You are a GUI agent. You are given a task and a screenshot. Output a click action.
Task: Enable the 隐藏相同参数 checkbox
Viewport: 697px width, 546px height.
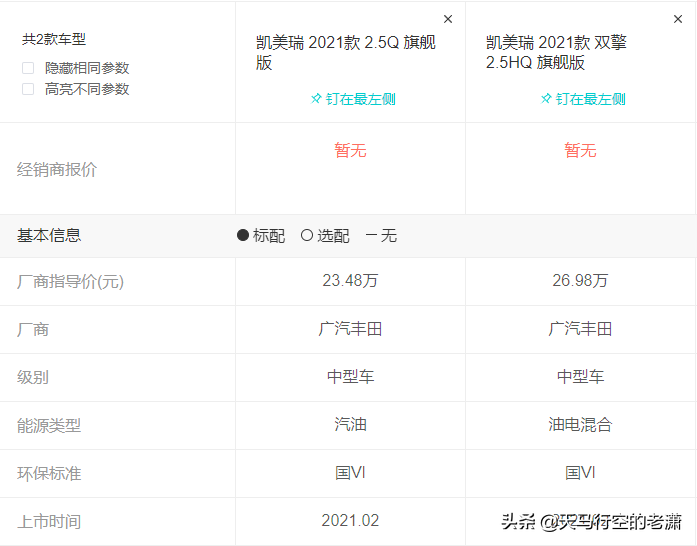click(28, 68)
